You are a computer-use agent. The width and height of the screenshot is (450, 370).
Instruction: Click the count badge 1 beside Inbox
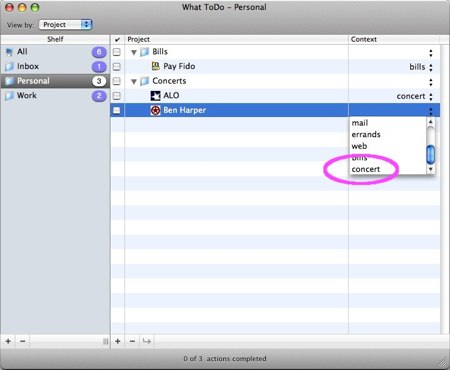(99, 67)
